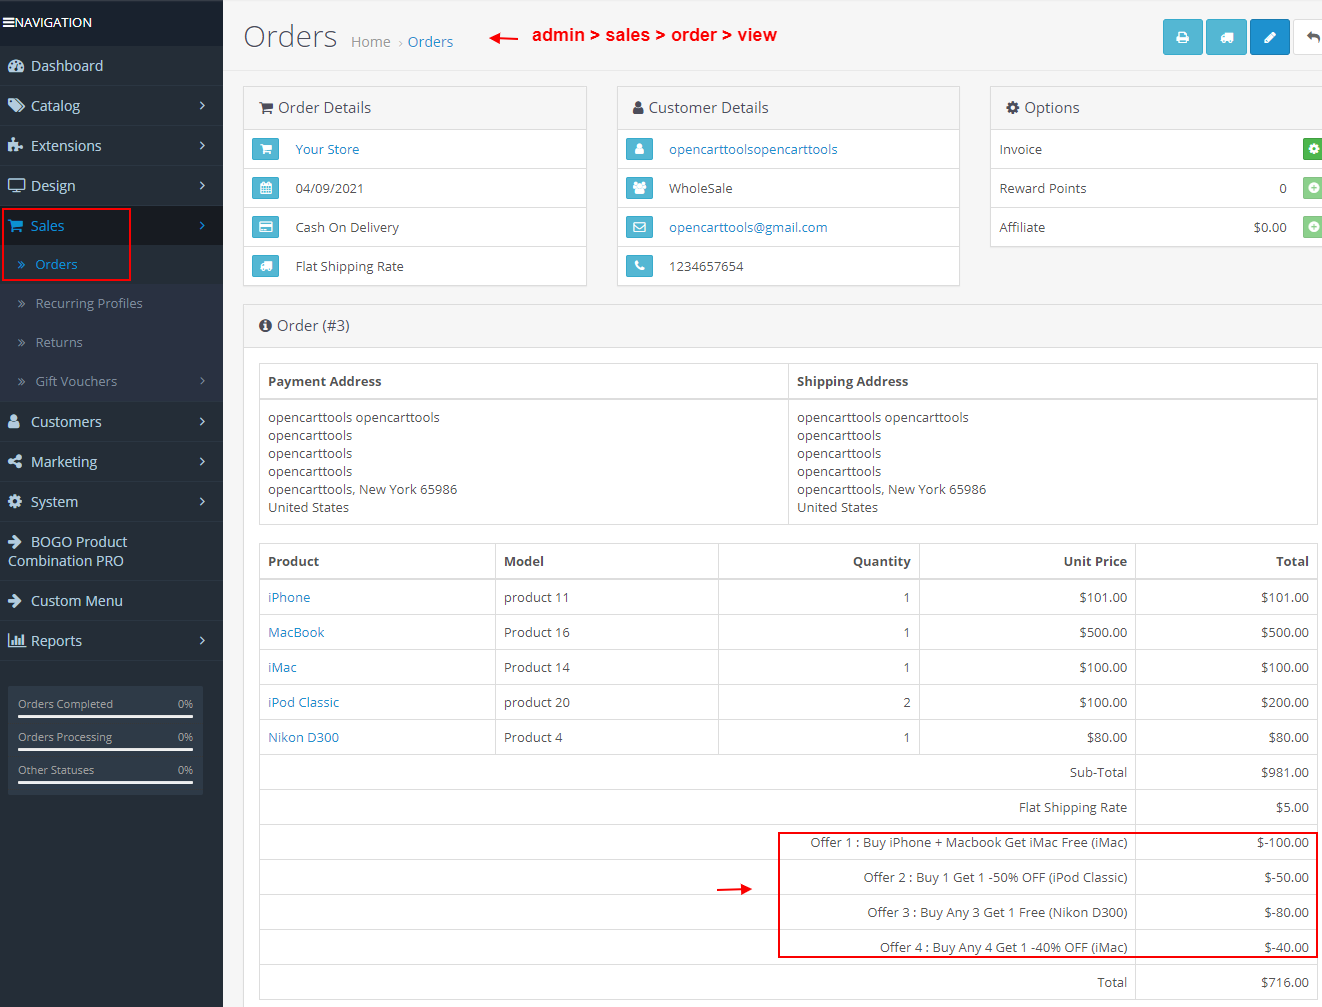
Task: Click the green add Affiliate commission button
Action: 1313,227
